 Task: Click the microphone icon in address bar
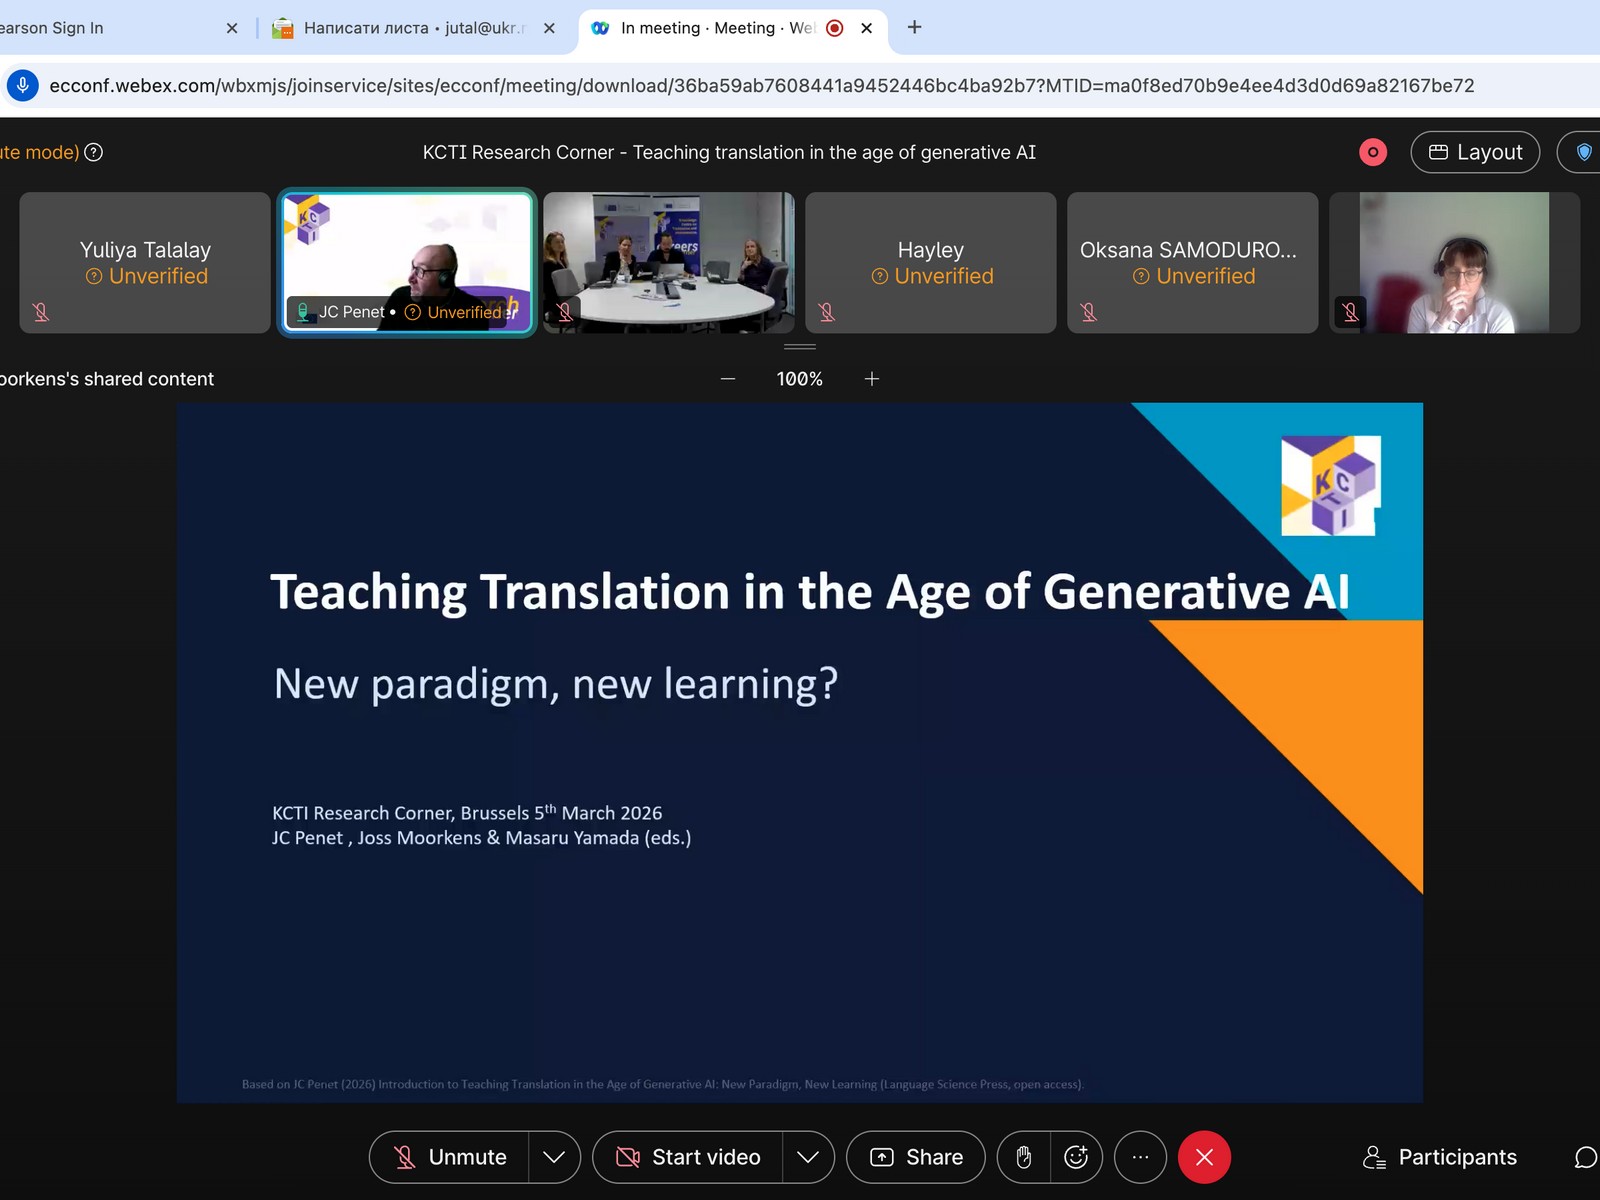tap(23, 86)
